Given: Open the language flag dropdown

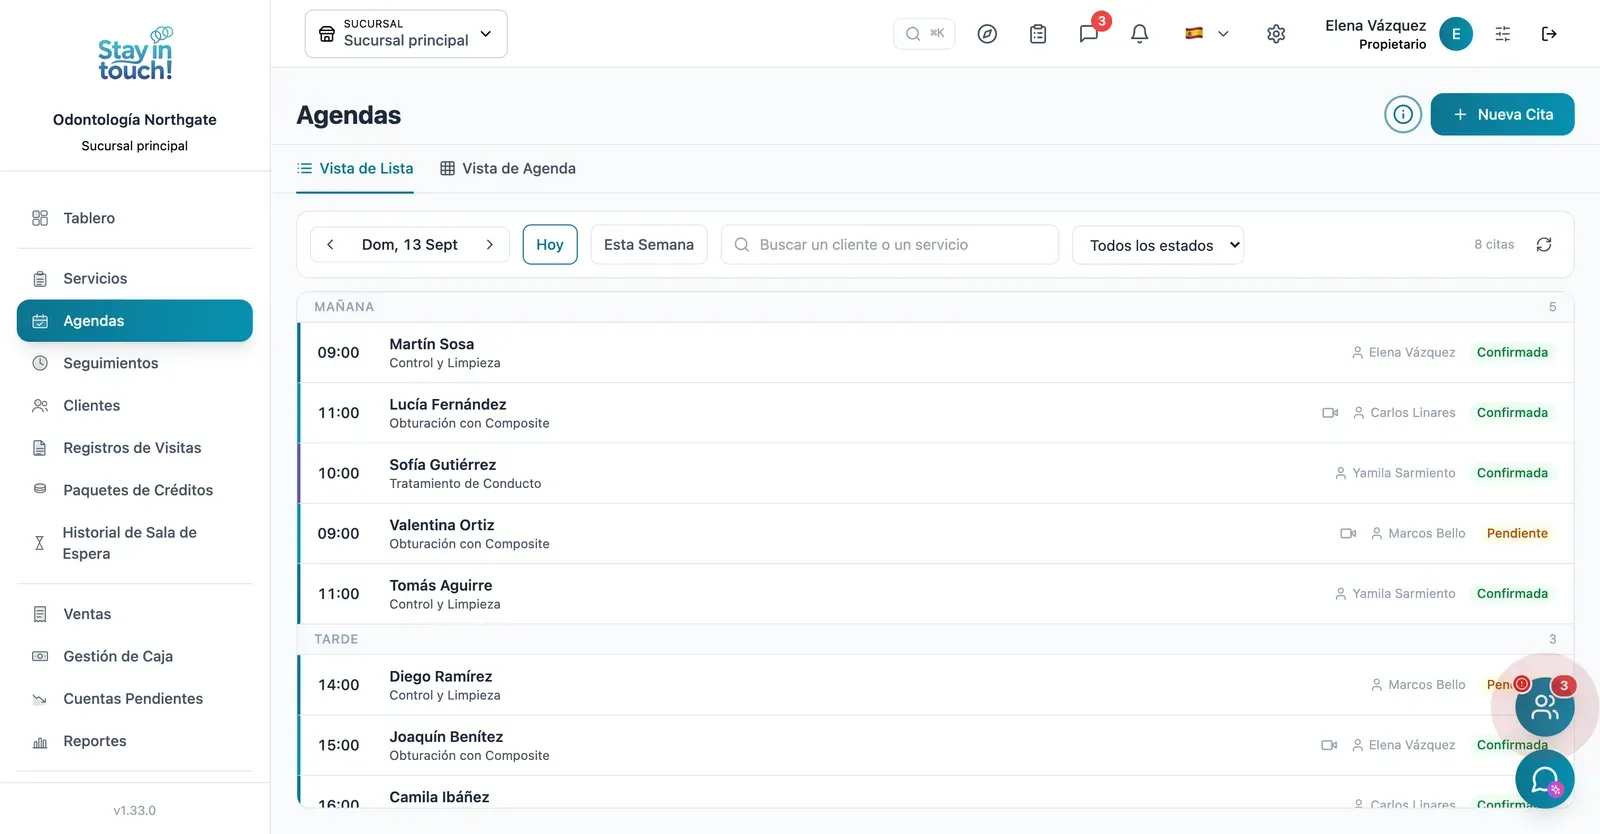Looking at the screenshot, I should [x=1207, y=34].
